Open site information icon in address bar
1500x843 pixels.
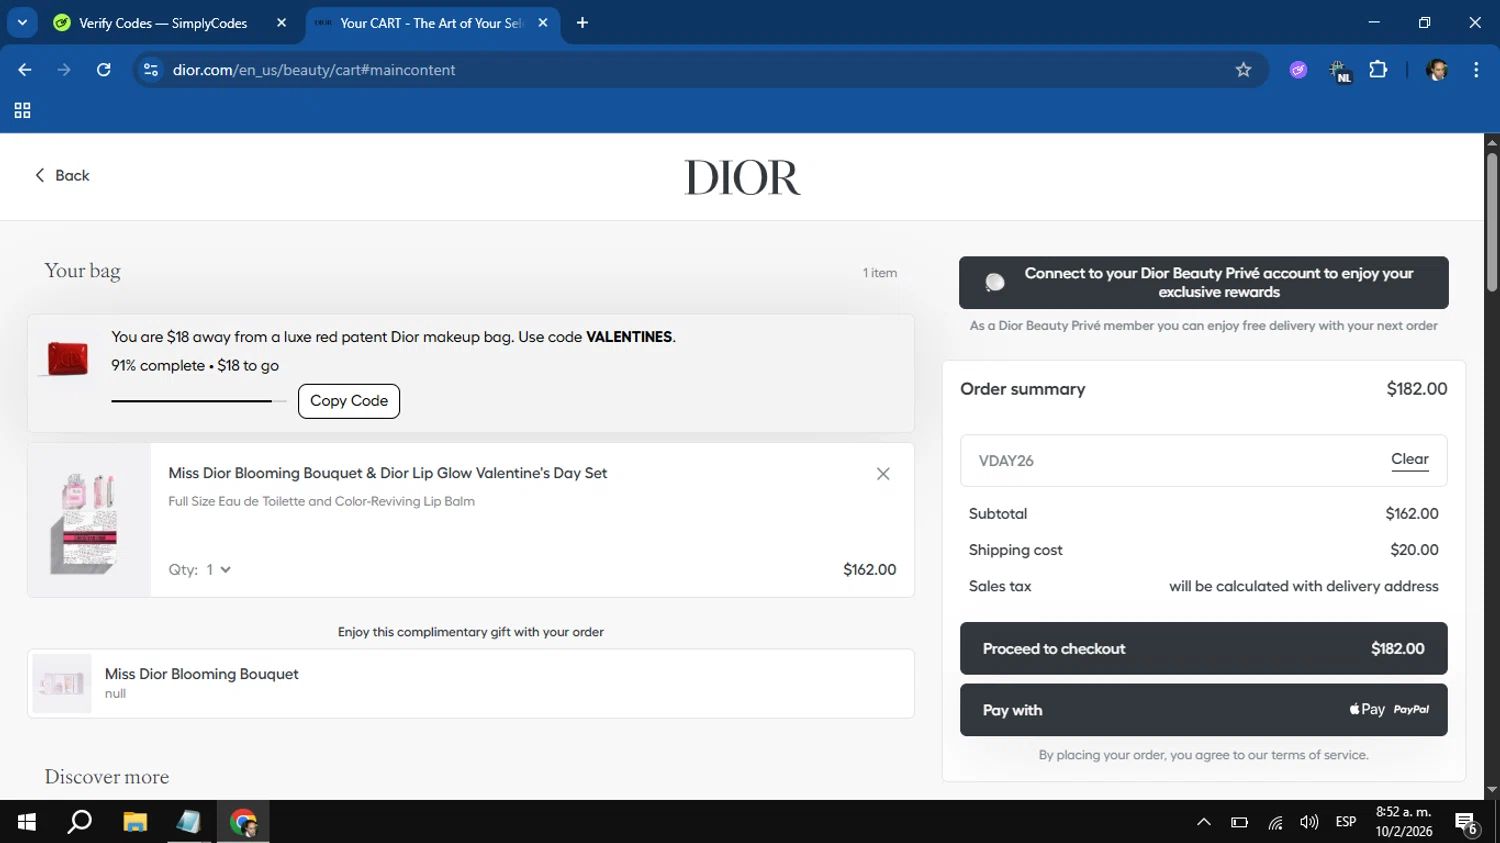tap(151, 70)
